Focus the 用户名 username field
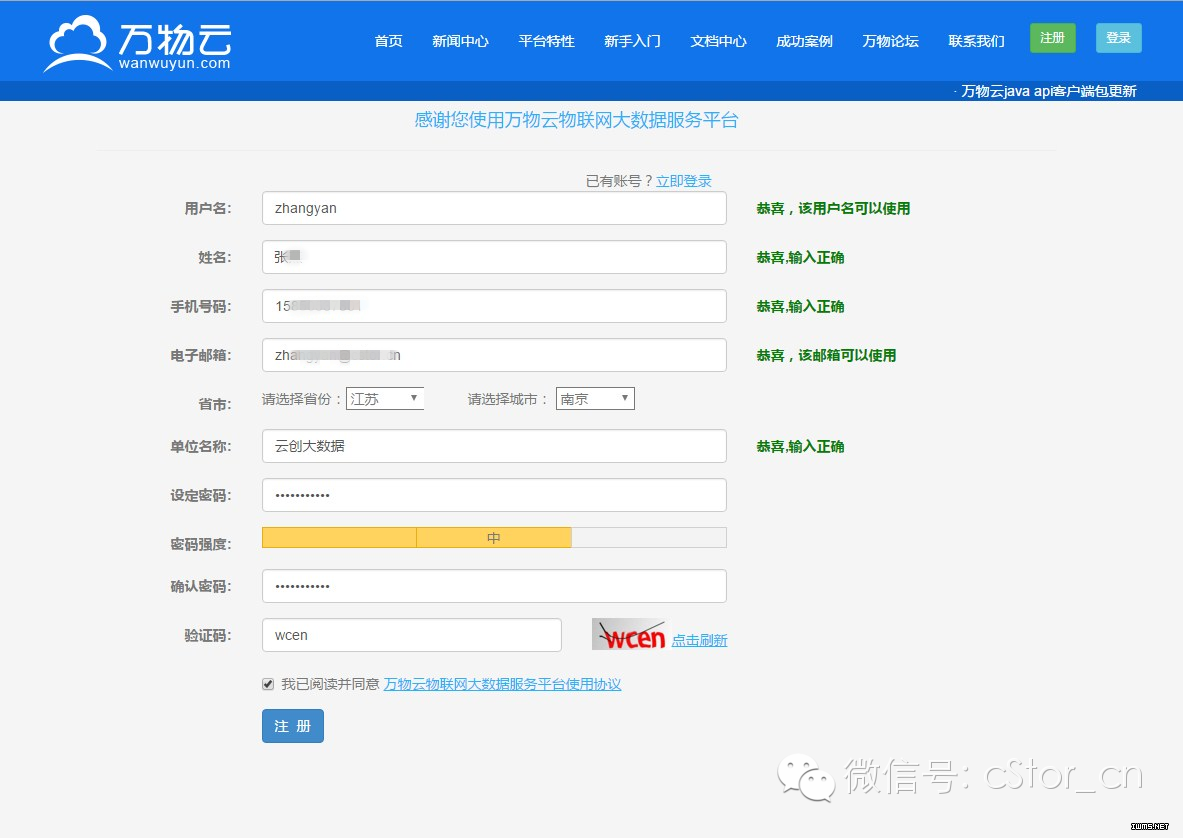This screenshot has width=1183, height=838. [x=494, y=208]
